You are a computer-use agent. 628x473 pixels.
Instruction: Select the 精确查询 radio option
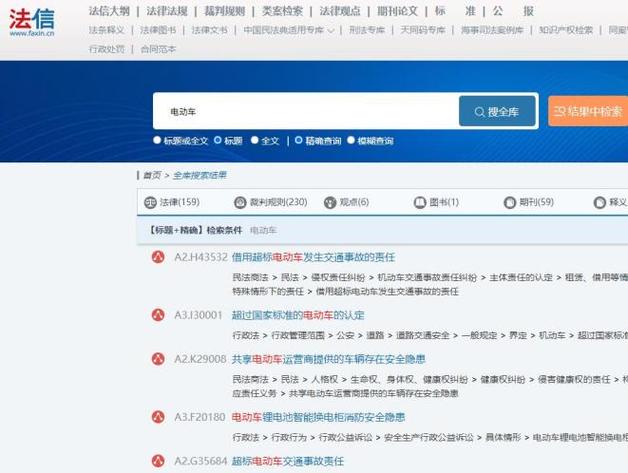(x=298, y=140)
